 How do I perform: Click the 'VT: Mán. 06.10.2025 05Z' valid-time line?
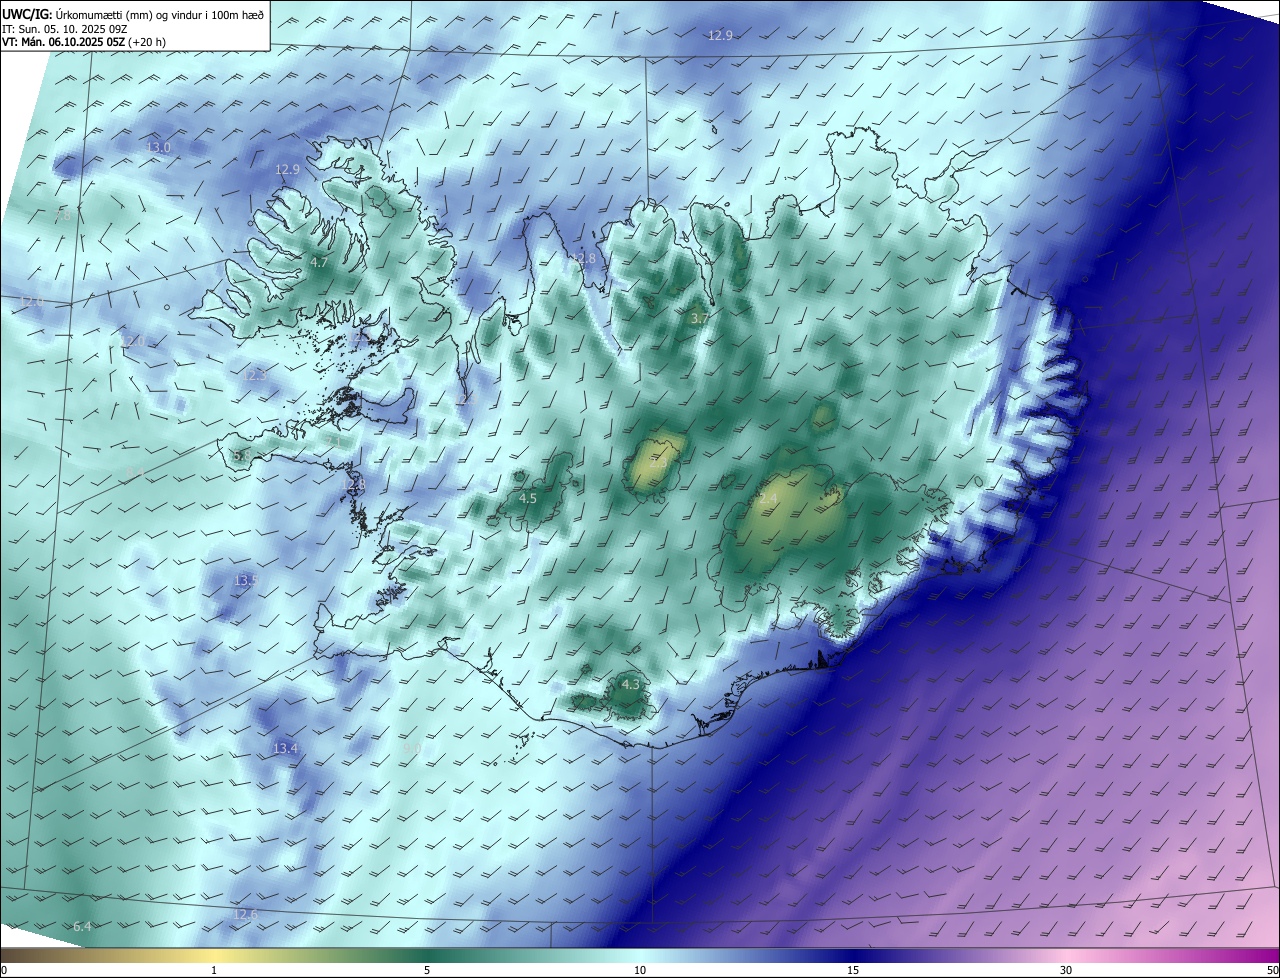tap(84, 43)
